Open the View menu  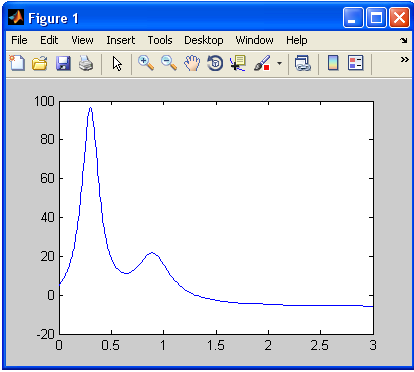click(82, 40)
